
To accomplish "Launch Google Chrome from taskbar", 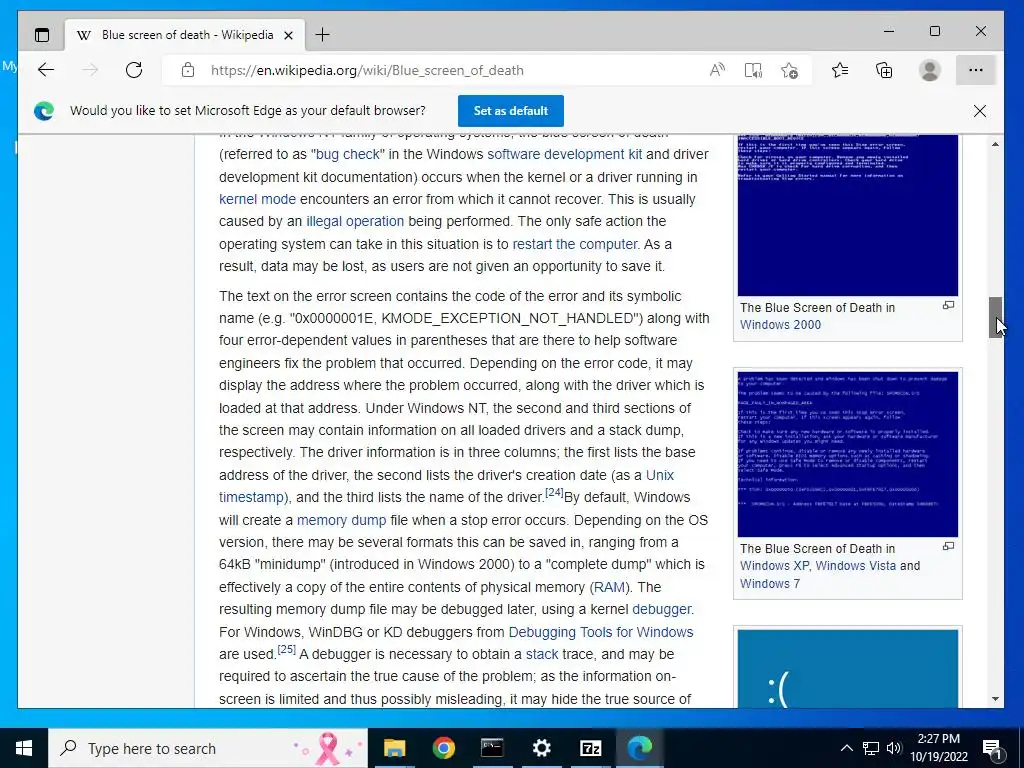I will coord(443,748).
